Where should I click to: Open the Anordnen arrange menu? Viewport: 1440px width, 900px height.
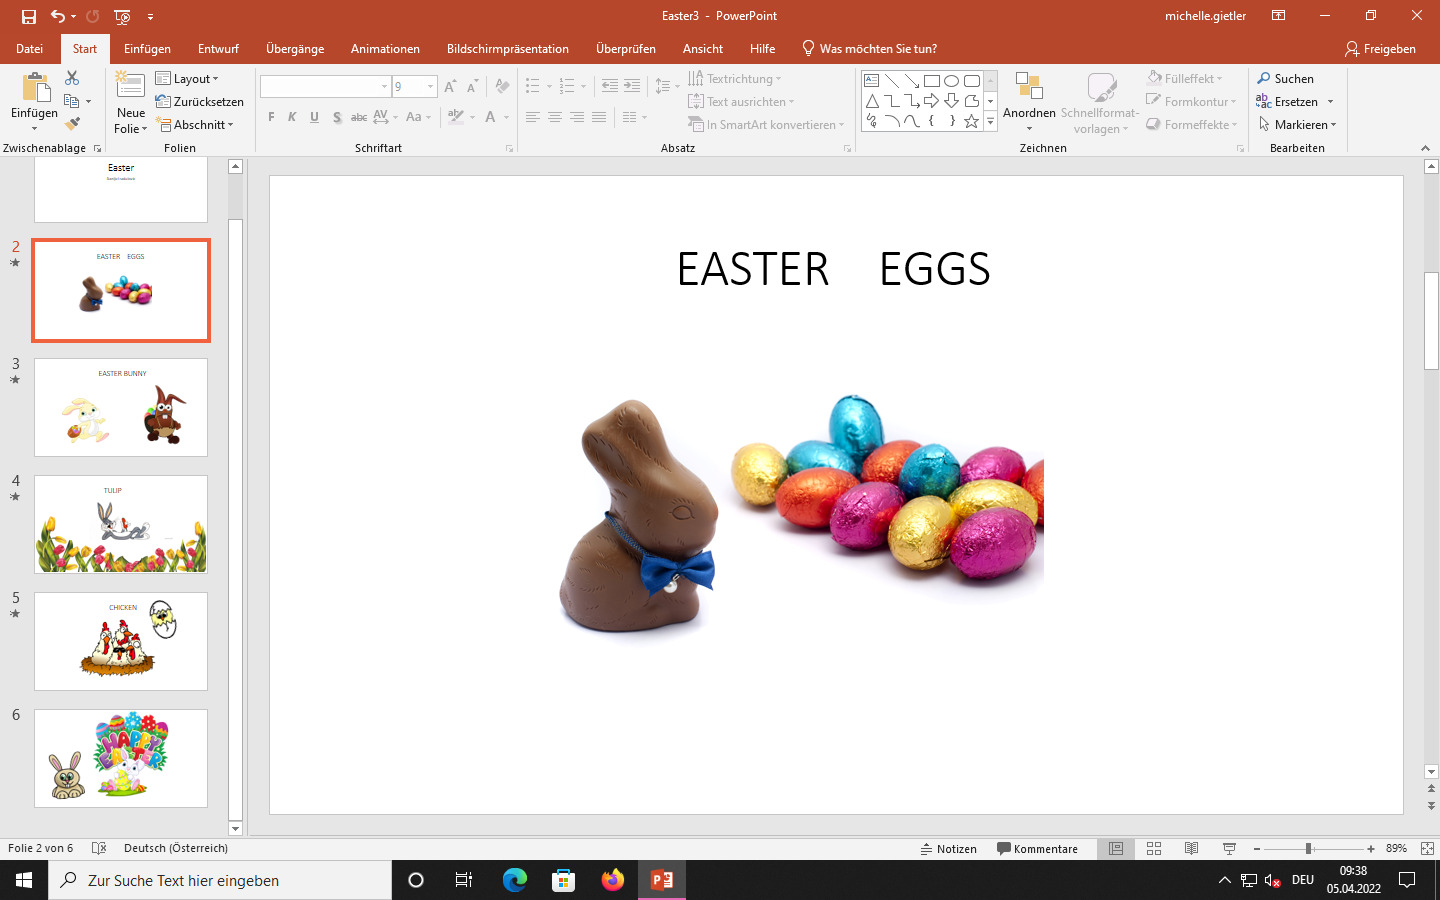[1029, 103]
